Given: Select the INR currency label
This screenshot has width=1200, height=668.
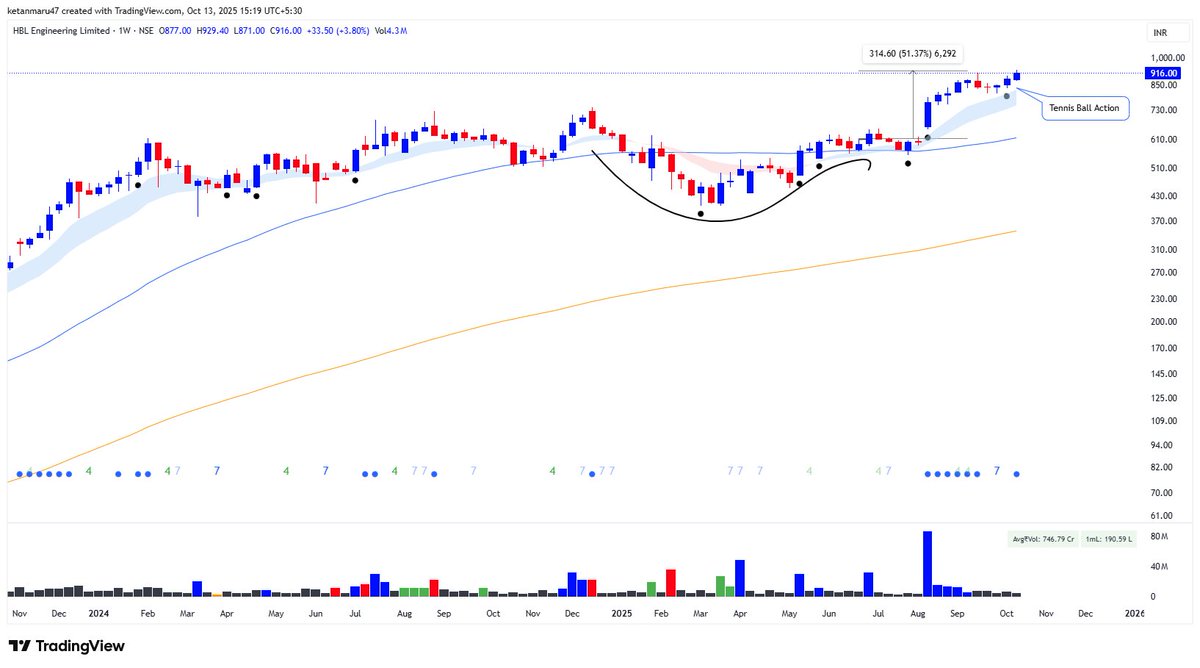Looking at the screenshot, I should click(1160, 33).
